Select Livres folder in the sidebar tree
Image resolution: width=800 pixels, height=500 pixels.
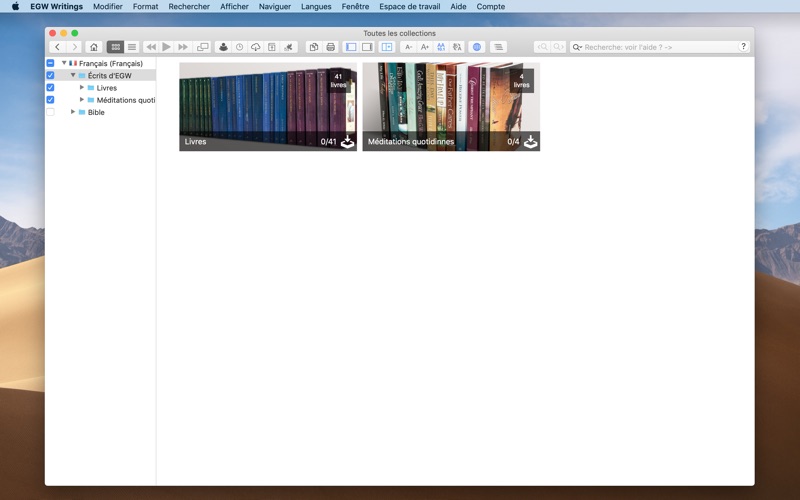(107, 88)
